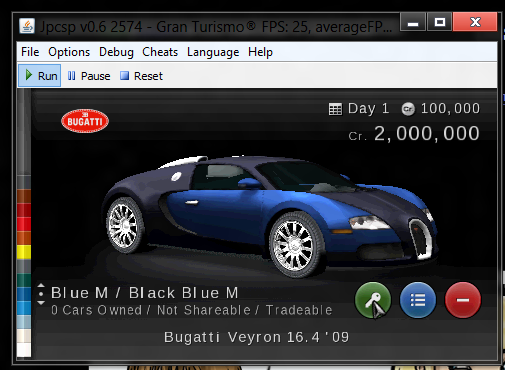505x370 pixels.
Task: Open the Language menu
Action: [x=213, y=52]
